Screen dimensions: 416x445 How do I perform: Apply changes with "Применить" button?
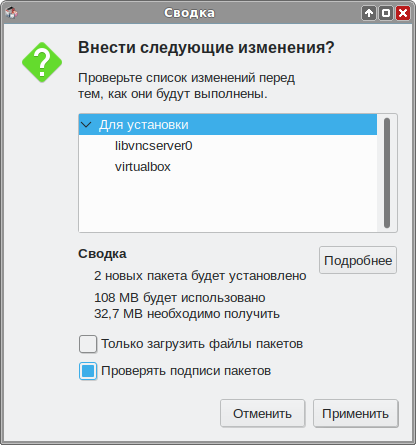coord(356,413)
